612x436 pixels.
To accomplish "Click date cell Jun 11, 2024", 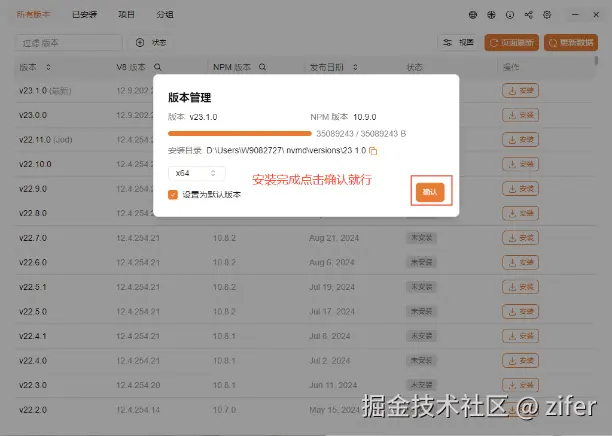I will pyautogui.click(x=333, y=385).
